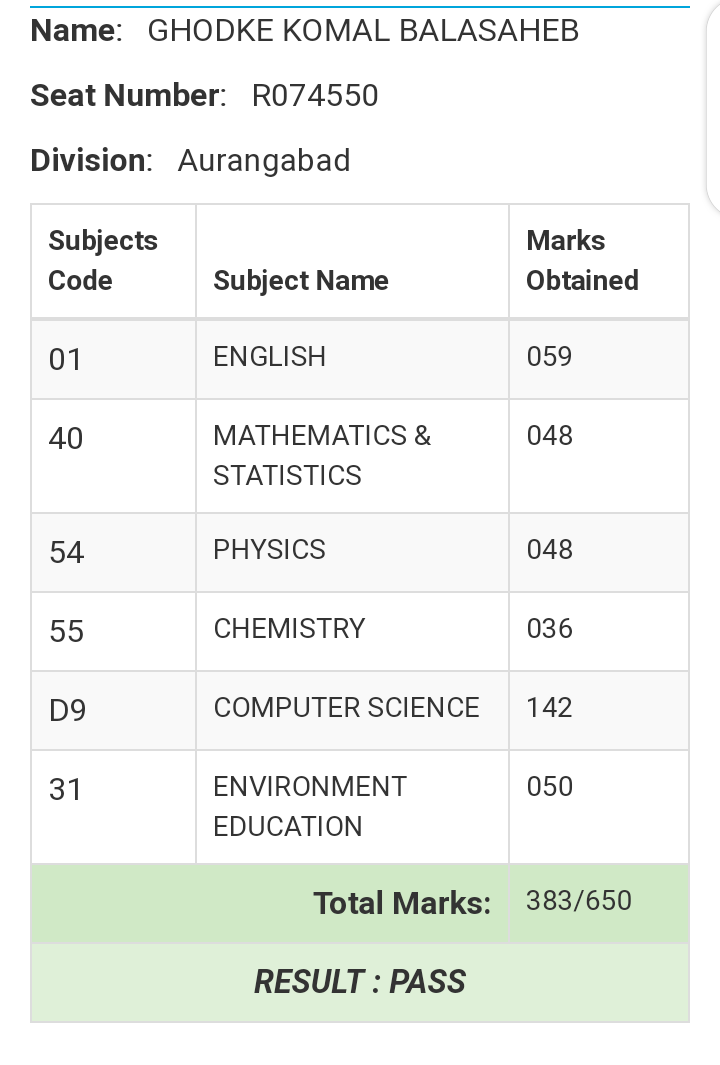Click the RESULT : PASS banner
The image size is (720, 1065).
point(360,982)
